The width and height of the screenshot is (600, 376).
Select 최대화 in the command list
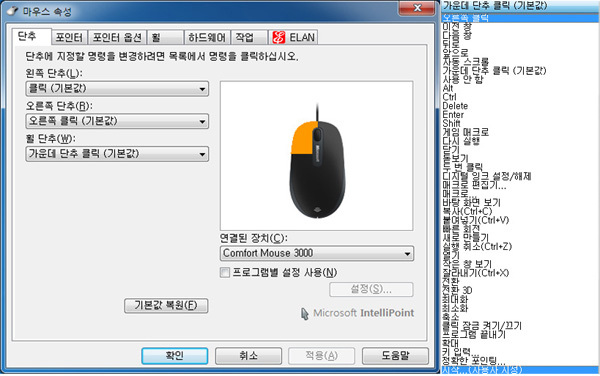pyautogui.click(x=455, y=299)
